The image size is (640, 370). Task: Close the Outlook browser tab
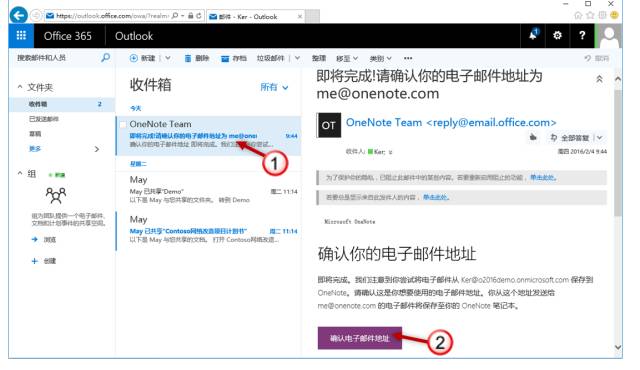click(x=300, y=16)
